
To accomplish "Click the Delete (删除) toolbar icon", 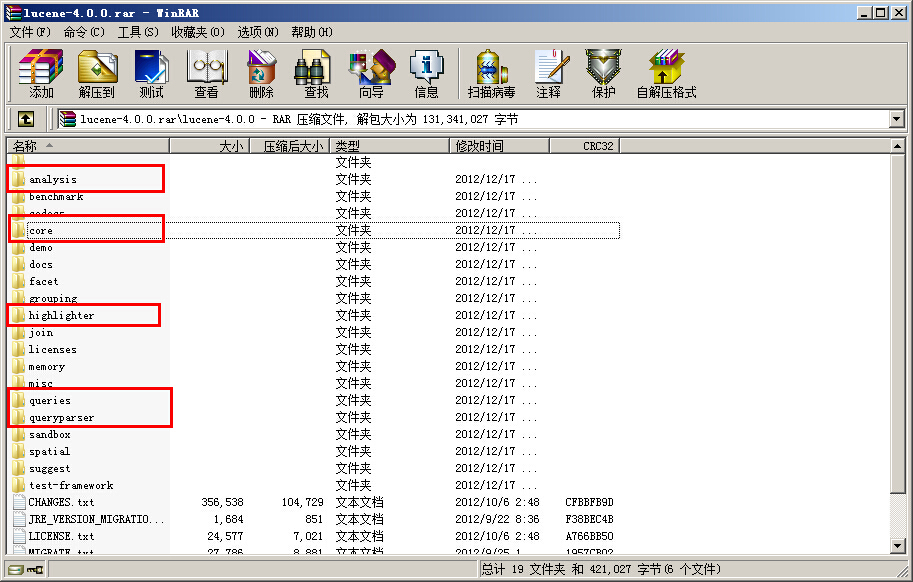I will click(x=261, y=74).
